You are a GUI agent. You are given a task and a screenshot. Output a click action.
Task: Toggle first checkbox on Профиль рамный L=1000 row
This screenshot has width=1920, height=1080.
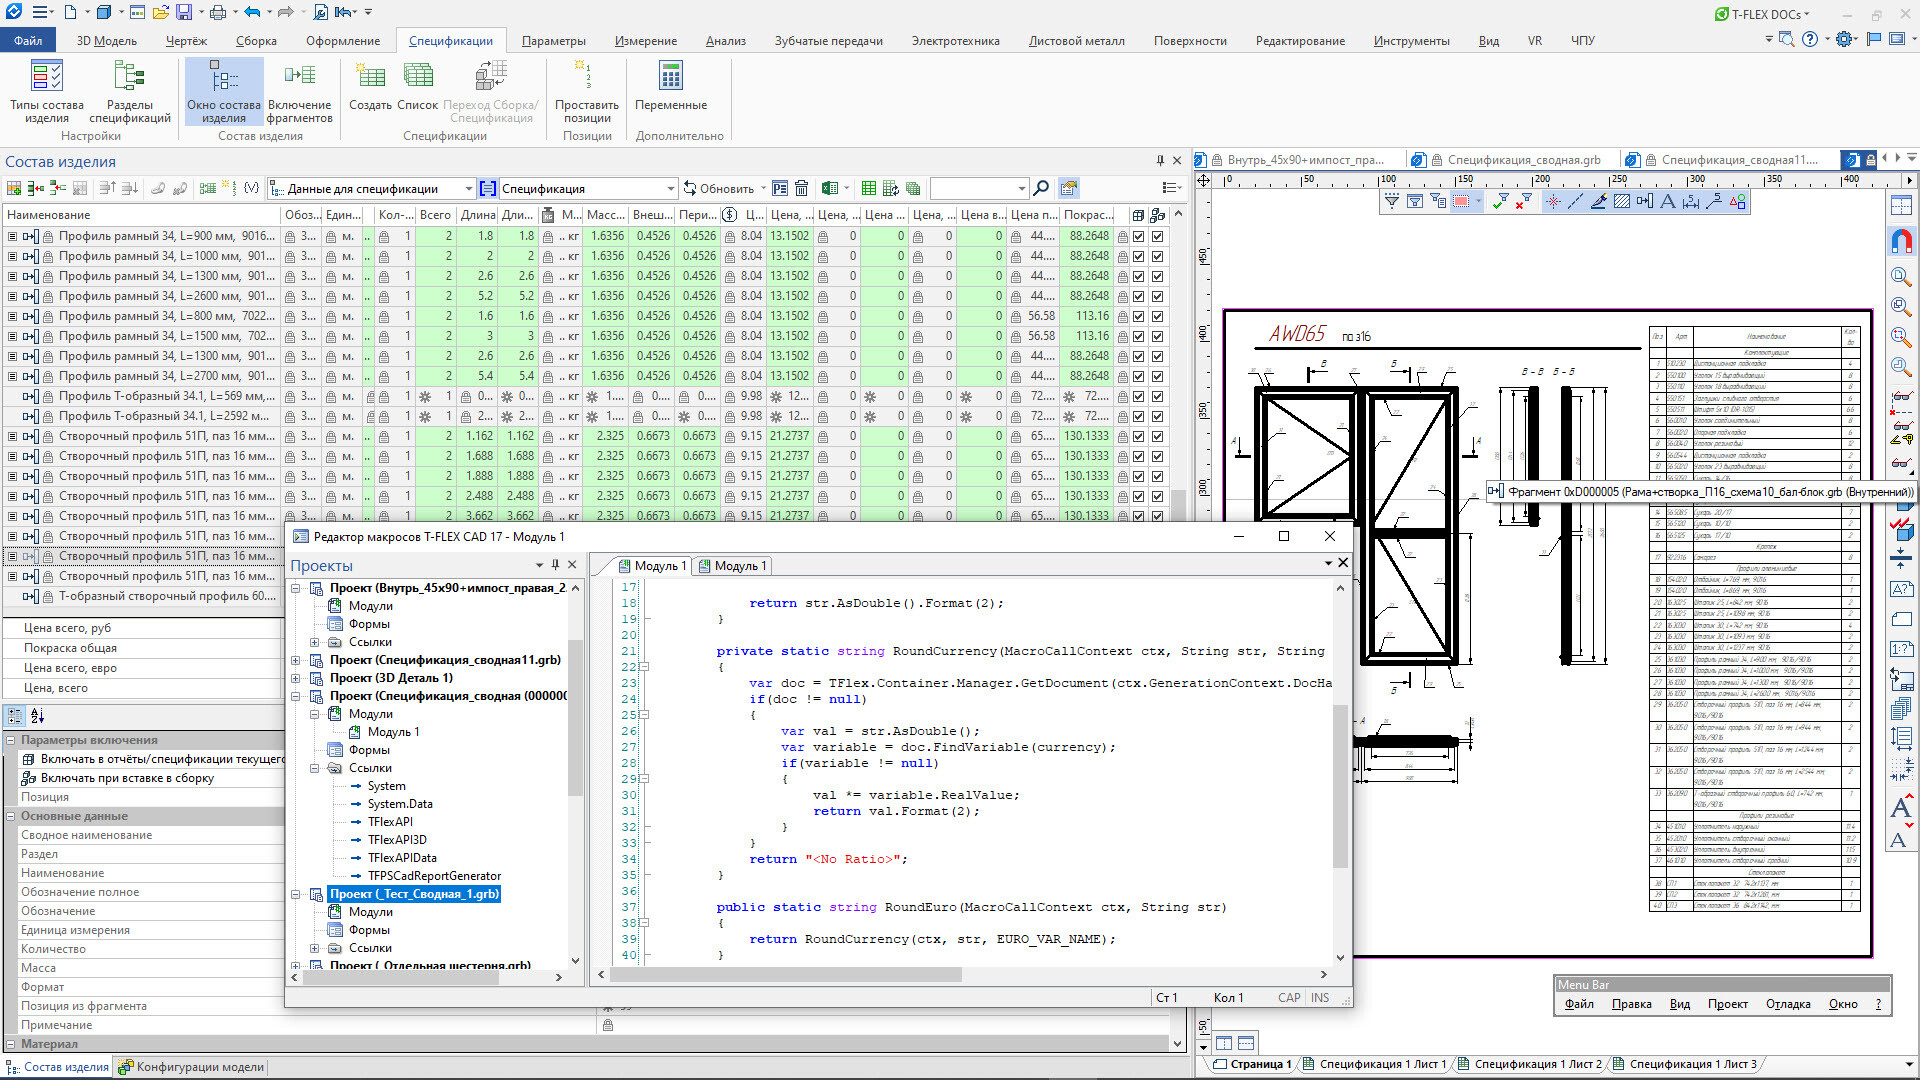pos(1138,256)
